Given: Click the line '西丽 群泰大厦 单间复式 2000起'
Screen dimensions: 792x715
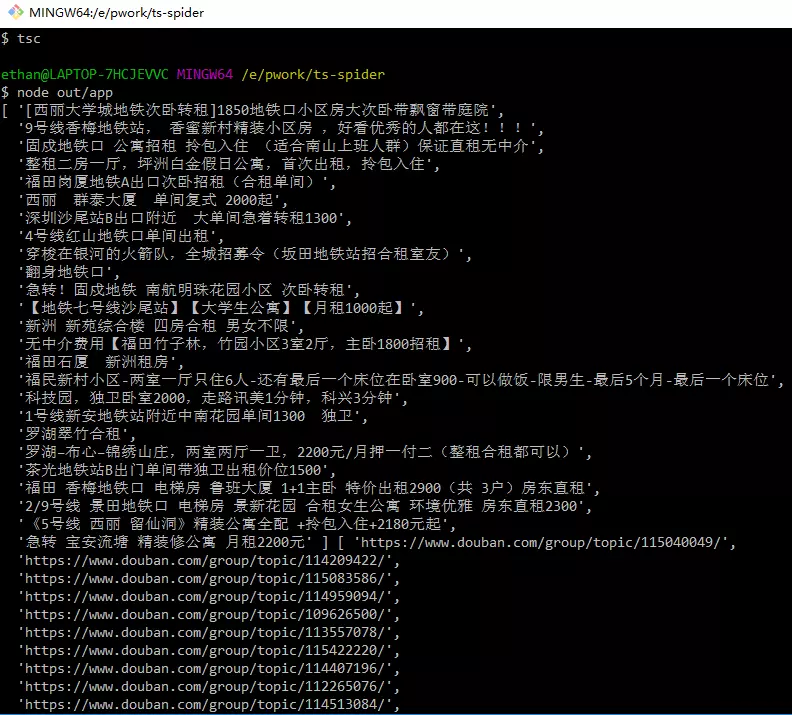Looking at the screenshot, I should [x=153, y=200].
